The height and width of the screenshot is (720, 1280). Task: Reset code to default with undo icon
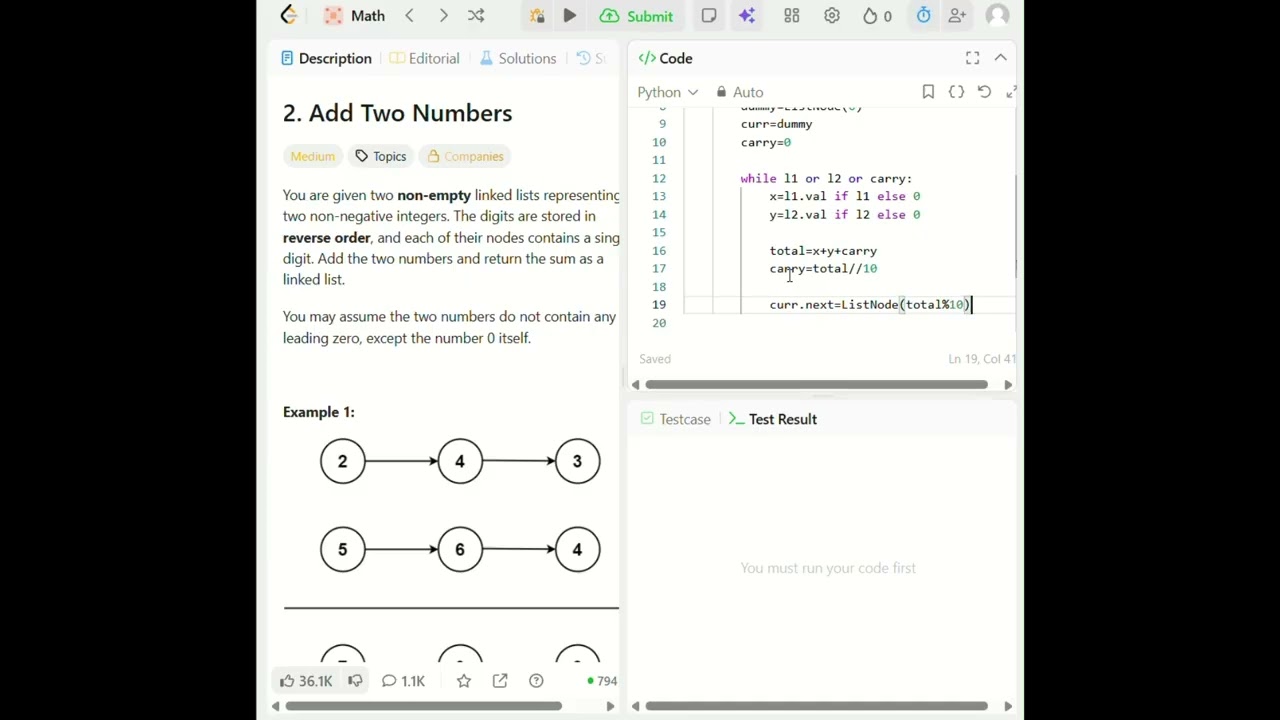point(984,92)
